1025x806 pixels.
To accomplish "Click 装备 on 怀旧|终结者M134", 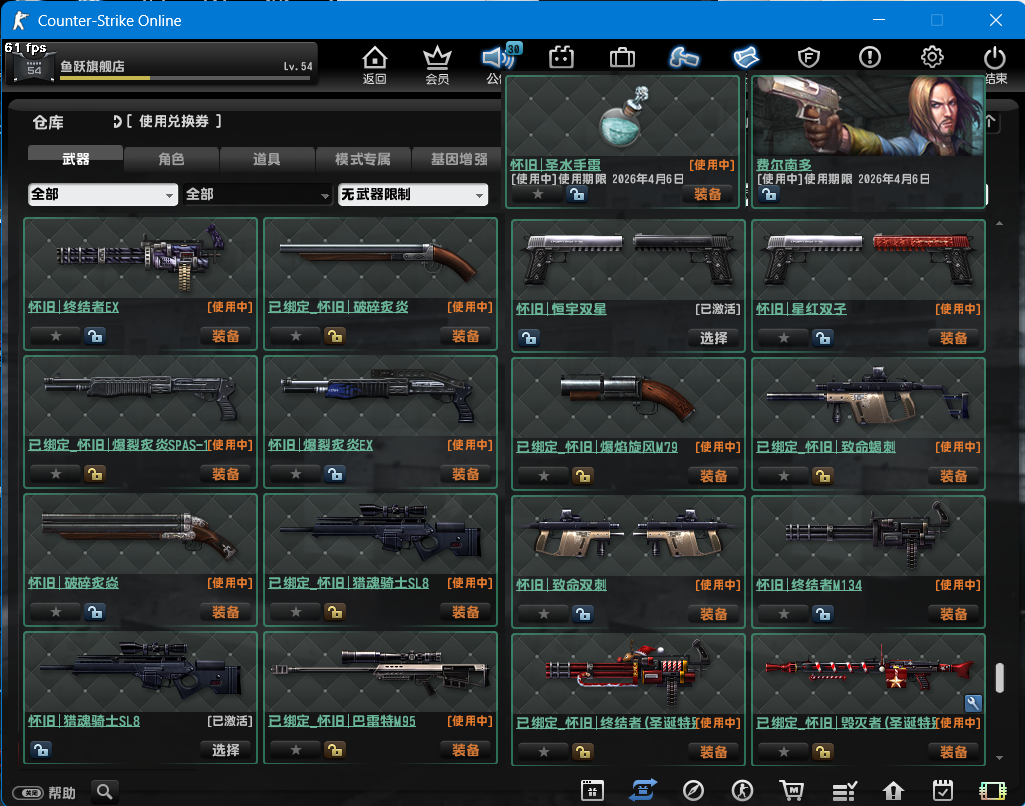I will point(954,614).
